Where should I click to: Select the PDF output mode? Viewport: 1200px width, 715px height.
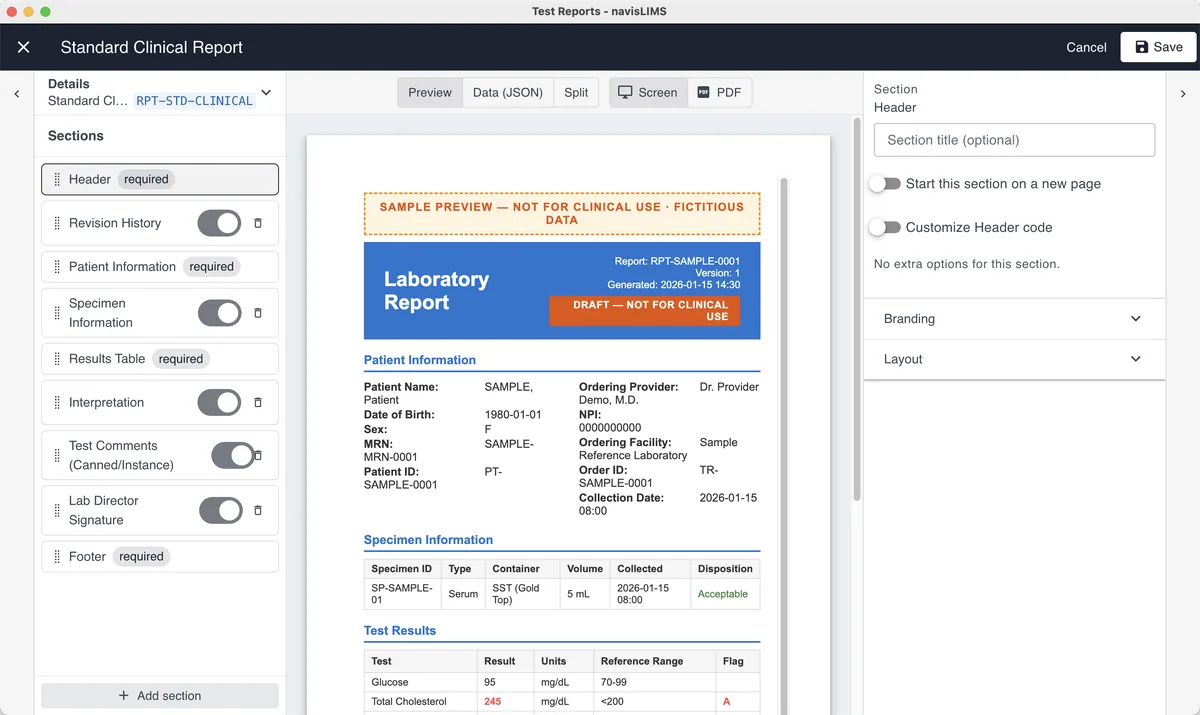[x=719, y=92]
